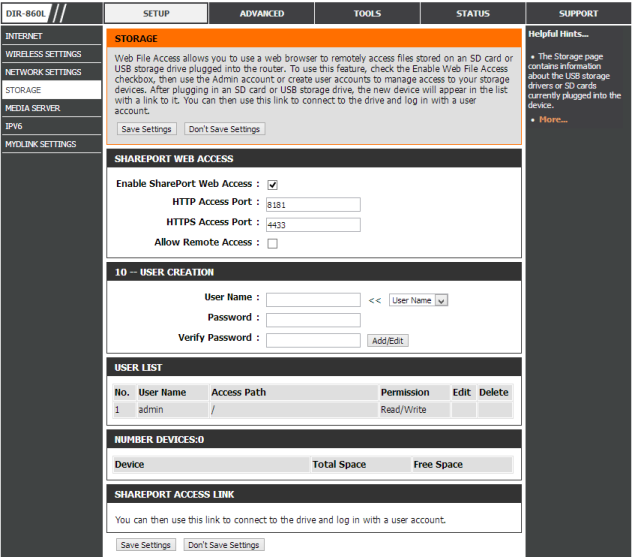The image size is (632, 557).
Task: Open WIRELESS SETTINGS in the sidebar
Action: point(51,54)
